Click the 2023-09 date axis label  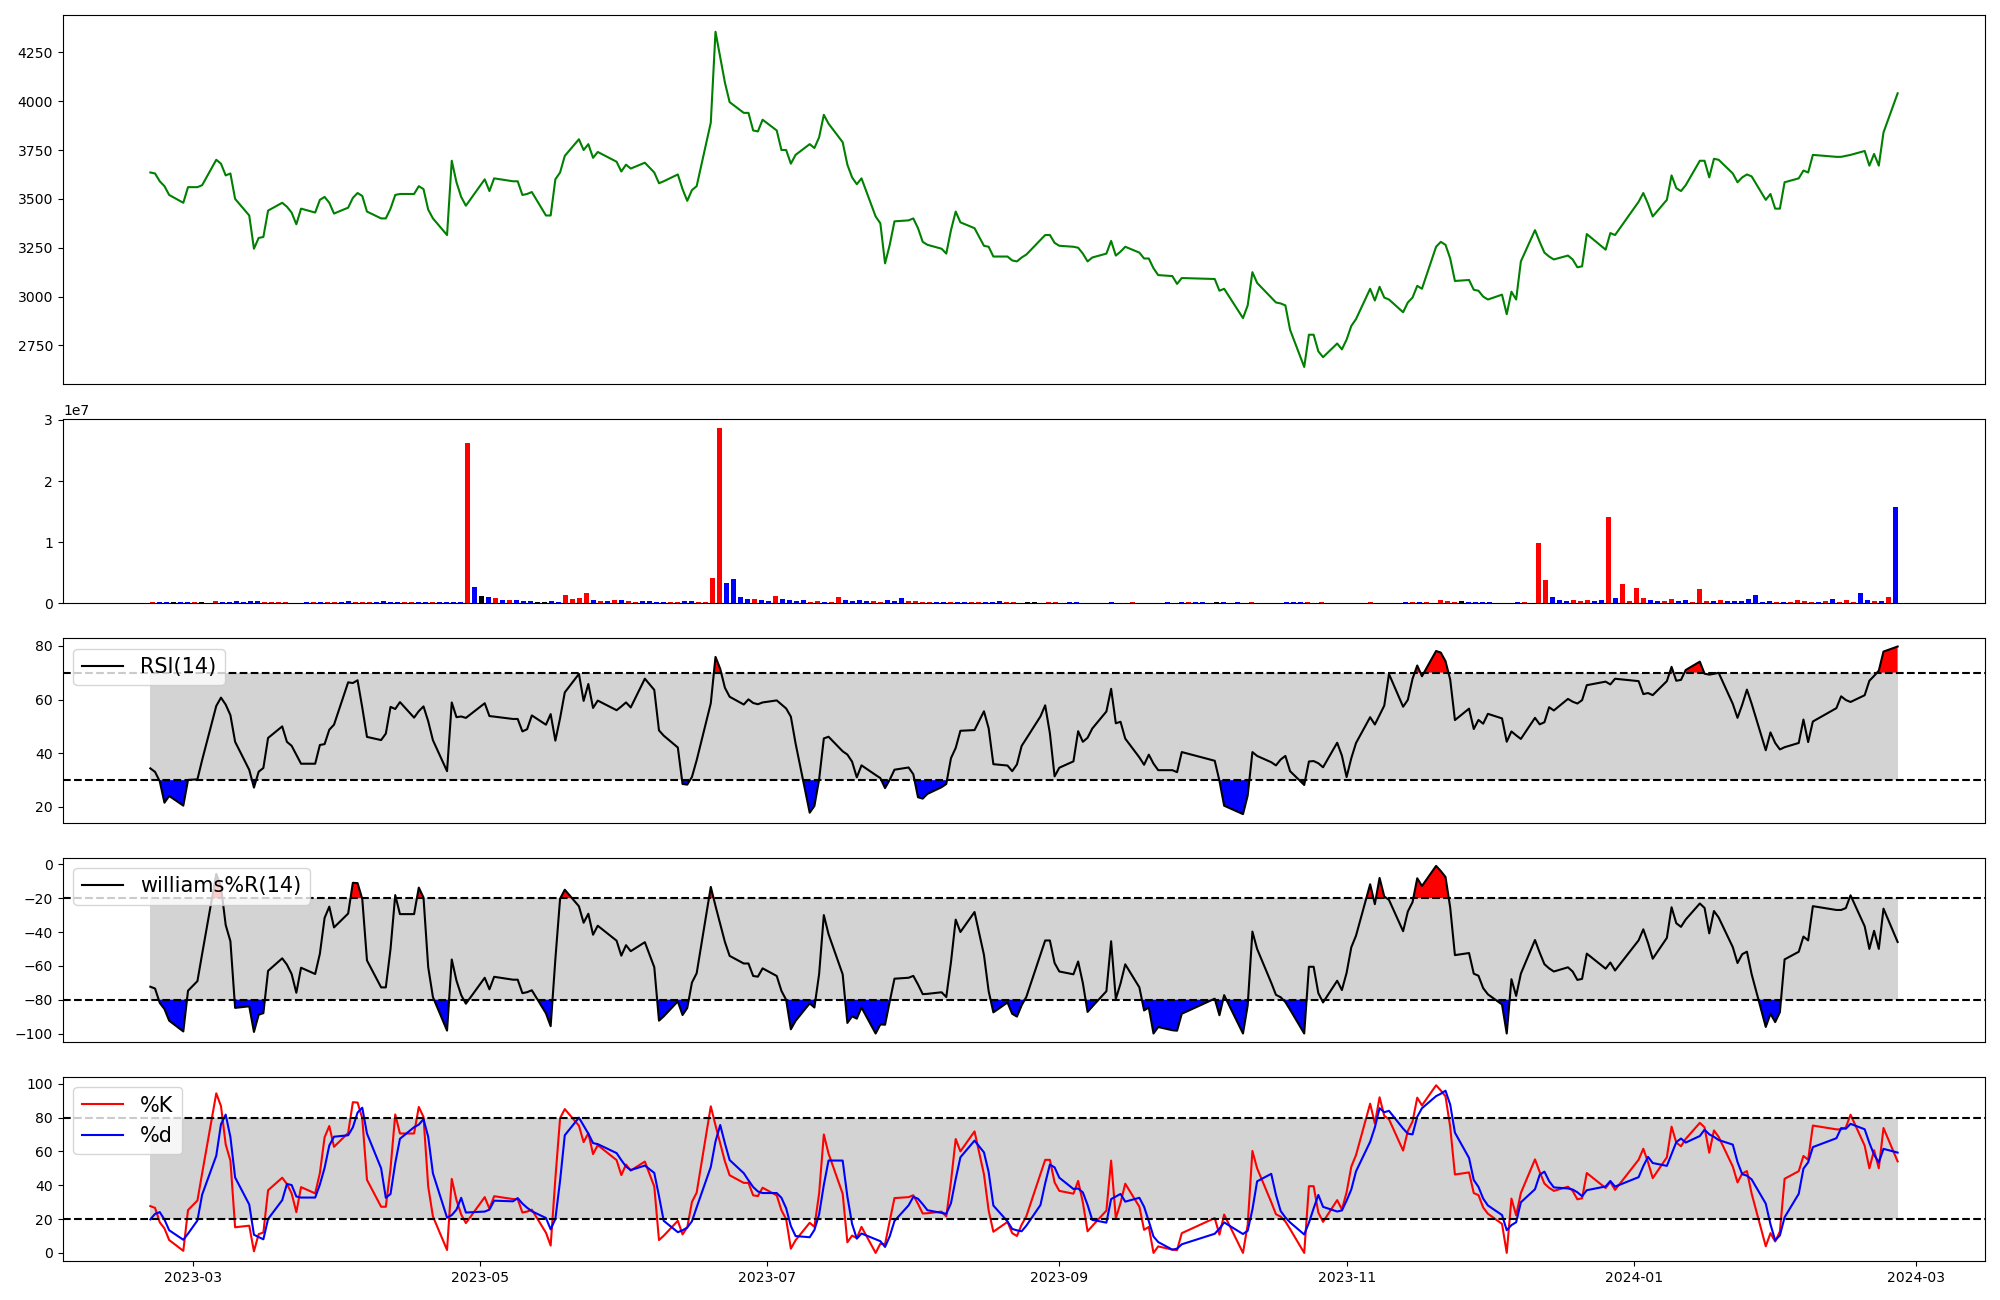(1059, 1276)
